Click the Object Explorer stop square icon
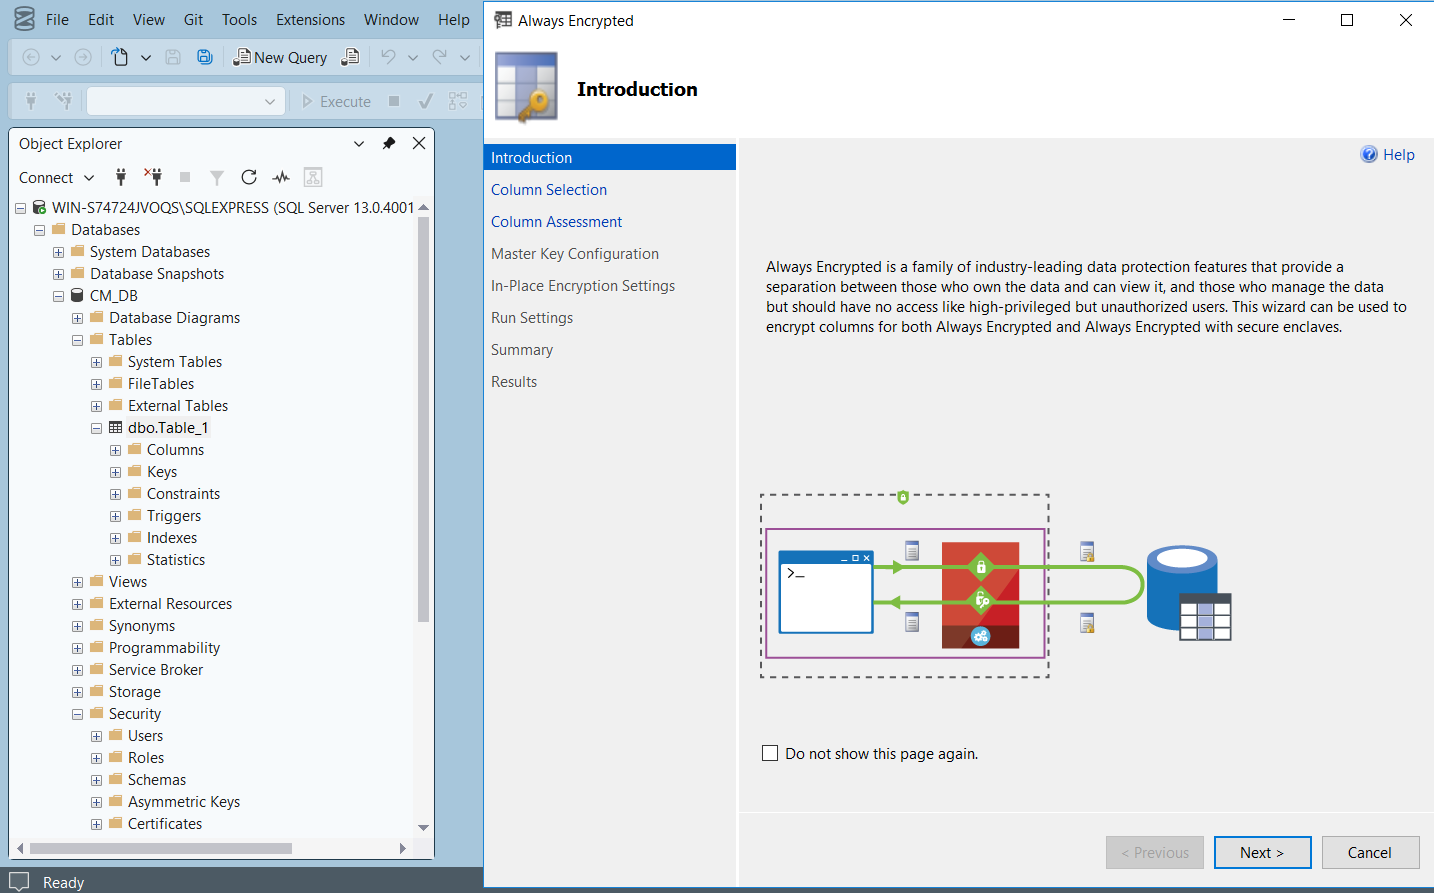 [x=185, y=177]
